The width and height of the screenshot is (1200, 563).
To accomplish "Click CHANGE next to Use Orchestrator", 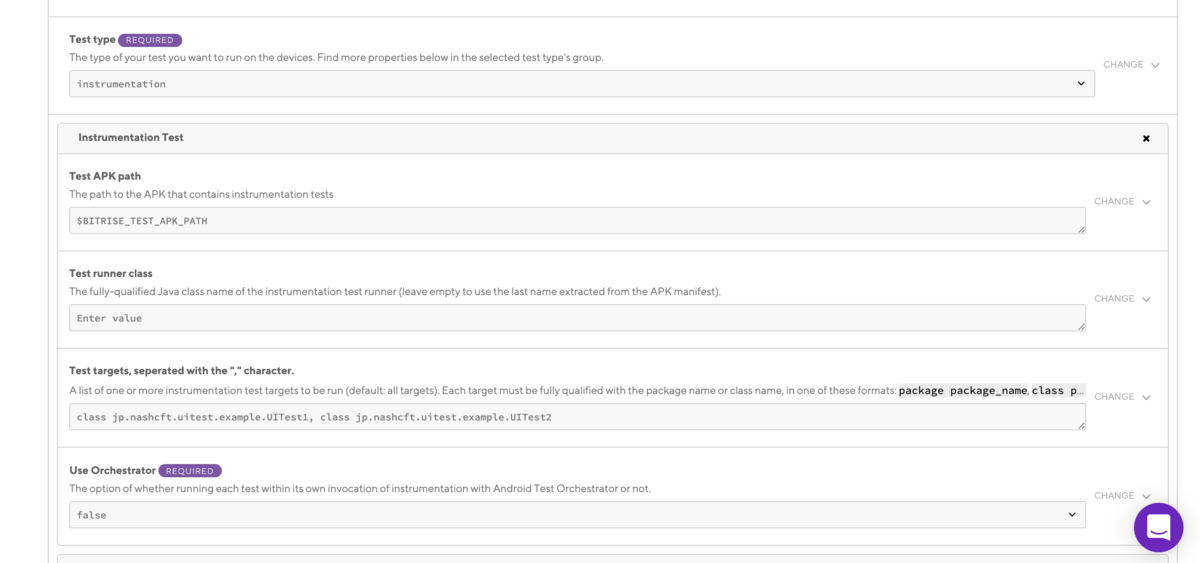I will point(1122,495).
